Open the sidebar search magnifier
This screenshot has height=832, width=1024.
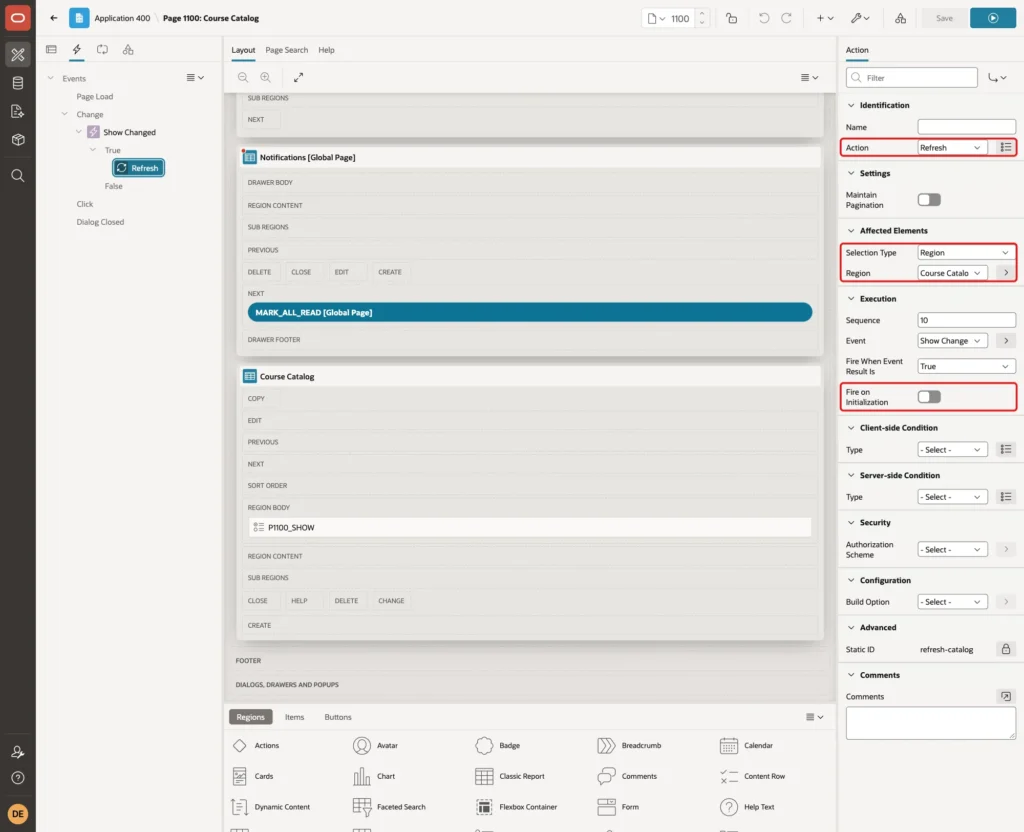[x=18, y=175]
